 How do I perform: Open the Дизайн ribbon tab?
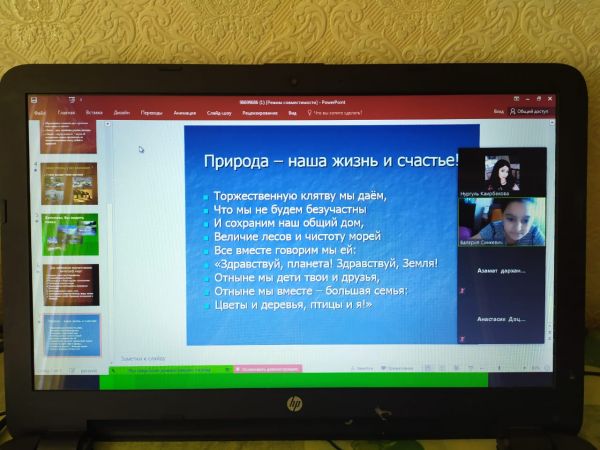(x=121, y=113)
